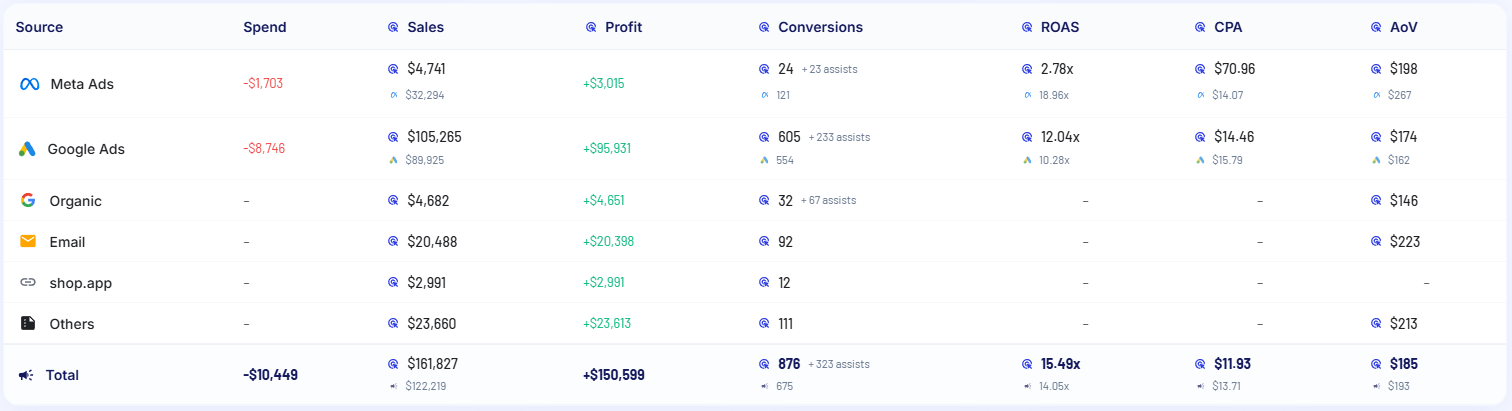This screenshot has width=1512, height=411.
Task: Sort by the Profit column header
Action: click(623, 27)
